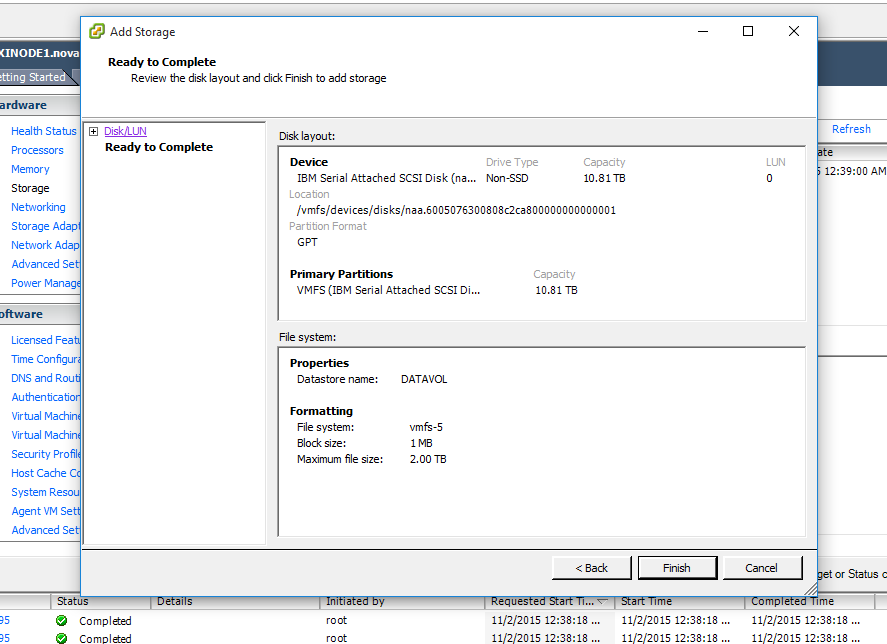
Task: Open Processors in Hardware list
Action: (x=37, y=150)
